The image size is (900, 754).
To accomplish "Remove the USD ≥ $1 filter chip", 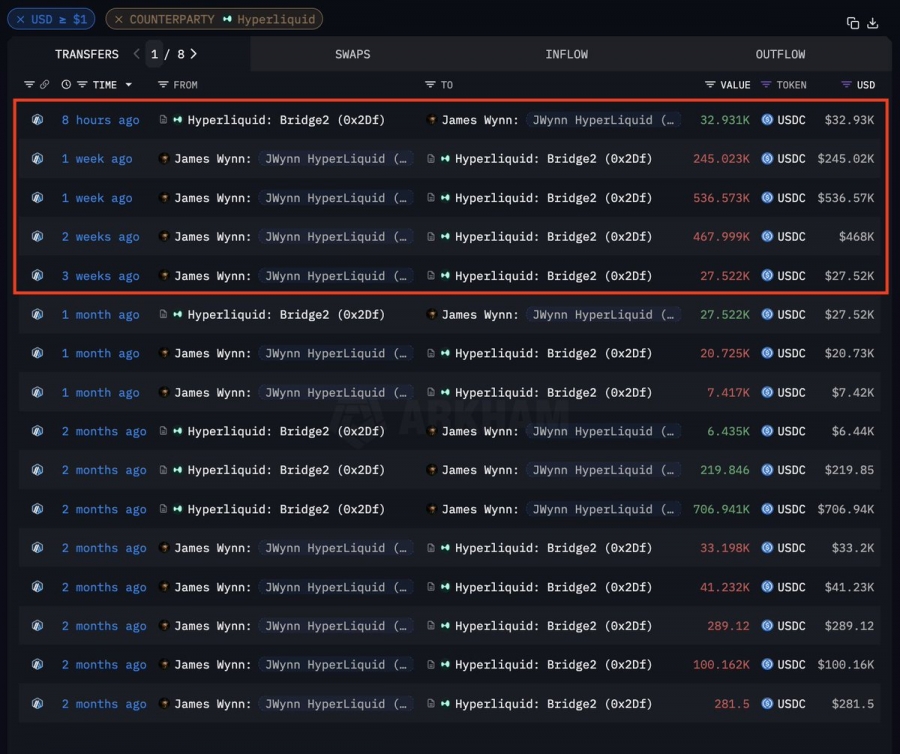I will coord(20,19).
